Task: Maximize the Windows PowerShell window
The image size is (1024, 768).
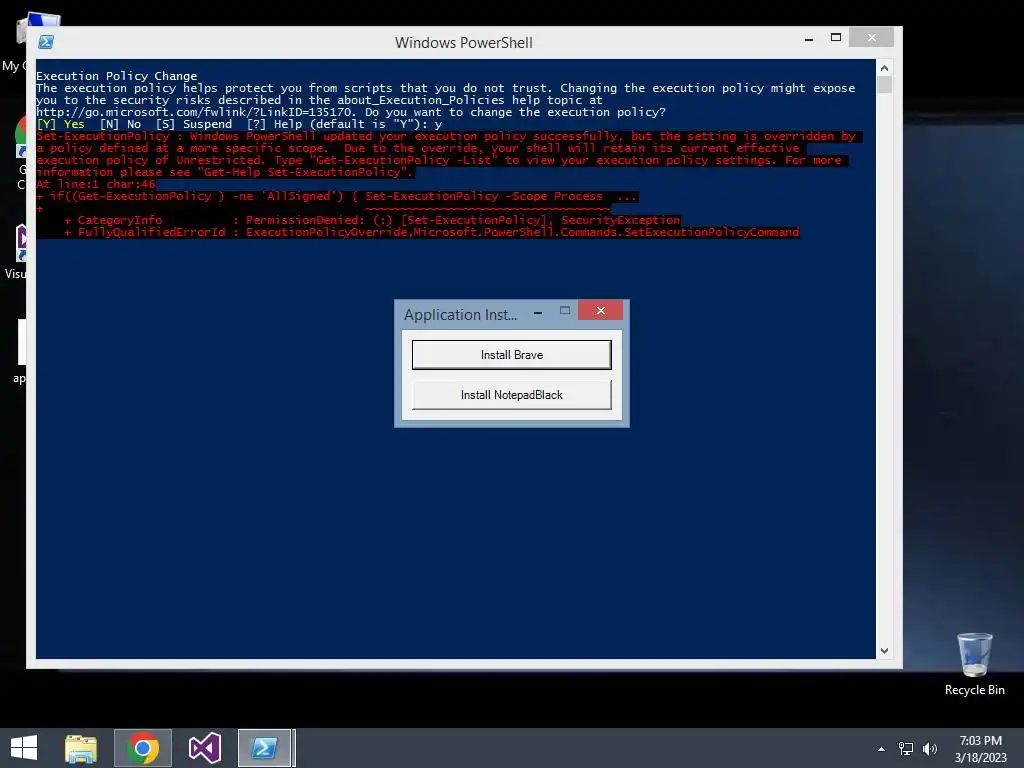Action: coord(835,38)
